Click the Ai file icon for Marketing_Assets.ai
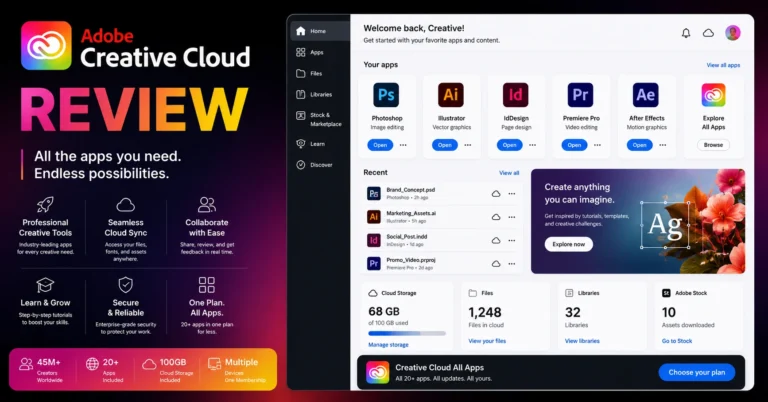 (374, 217)
